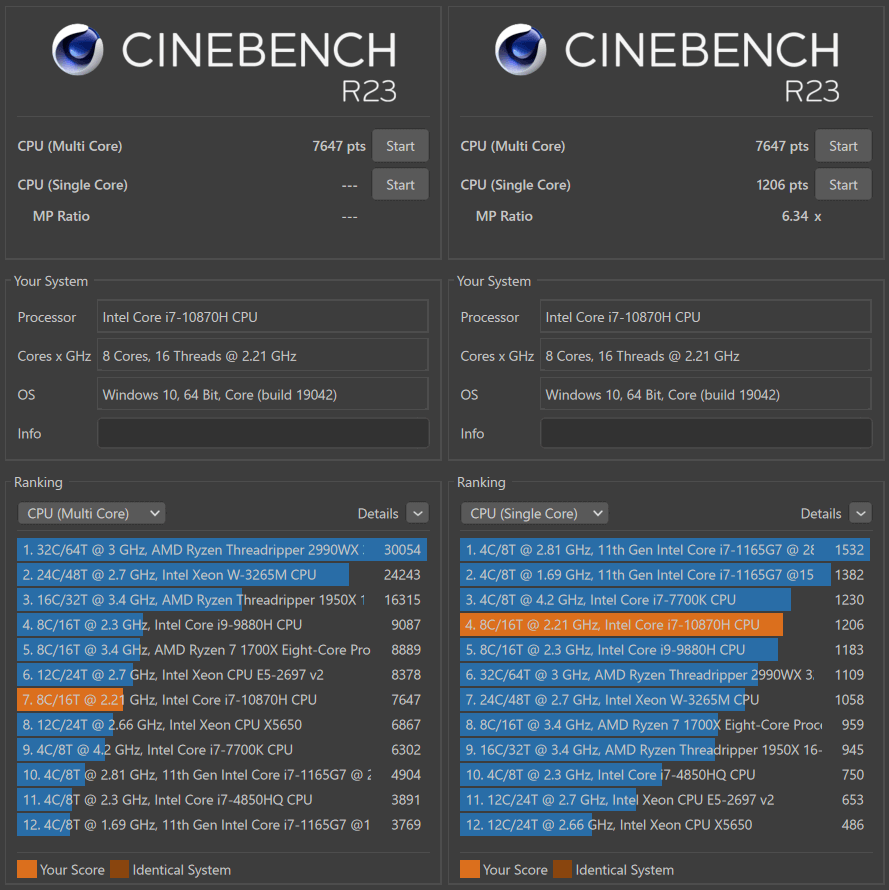889x890 pixels.
Task: Select Threadripper 2990WX row scoring 1109
Action: (665, 674)
